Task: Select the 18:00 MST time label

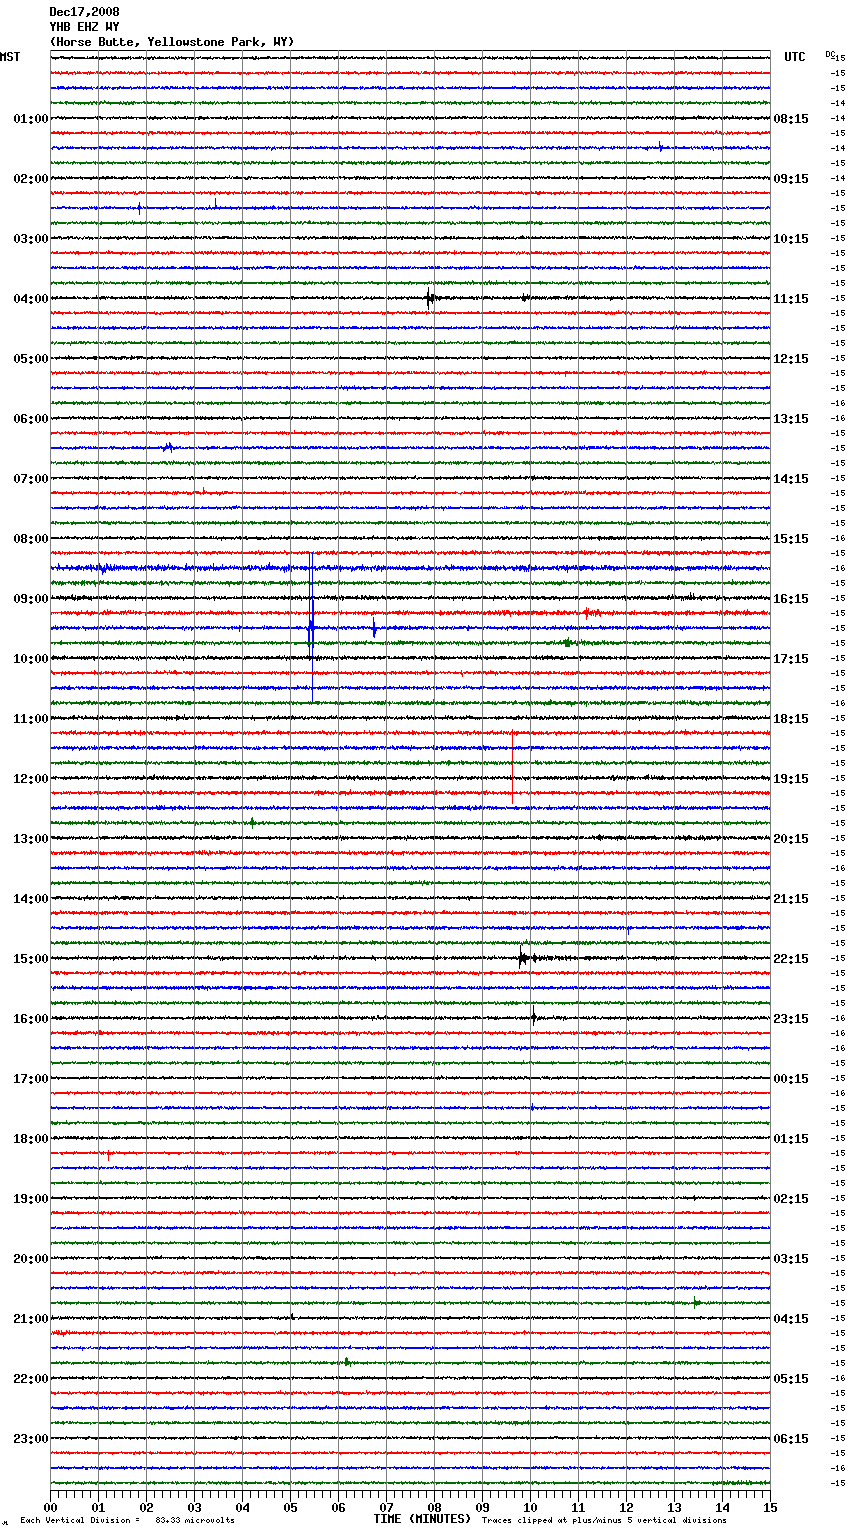Action: click(31, 1139)
